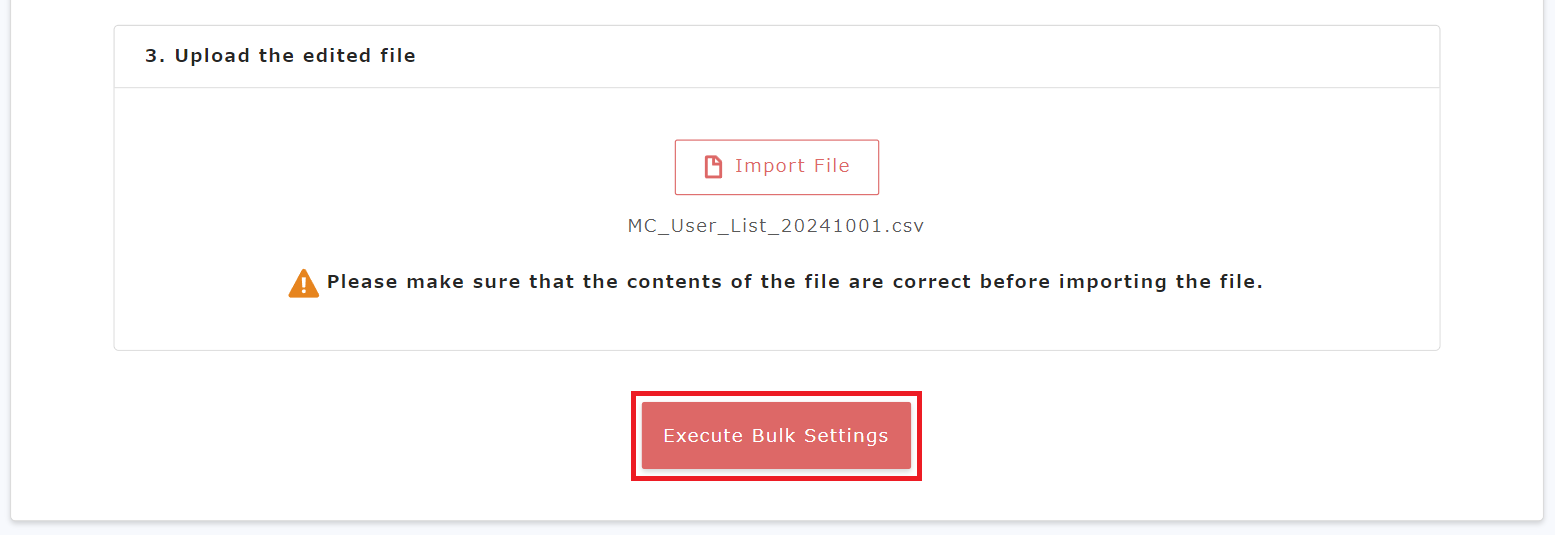Click the "Bulk Settings" text on the button

816,436
